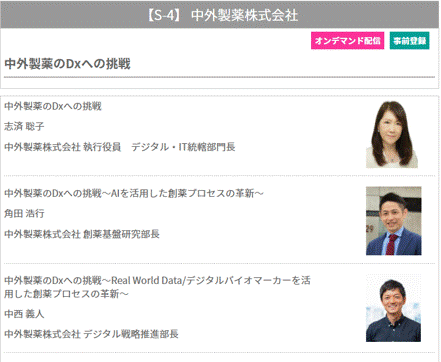The width and height of the screenshot is (441, 362).
Task: Open the Real World Data talk title
Action: click(157, 280)
